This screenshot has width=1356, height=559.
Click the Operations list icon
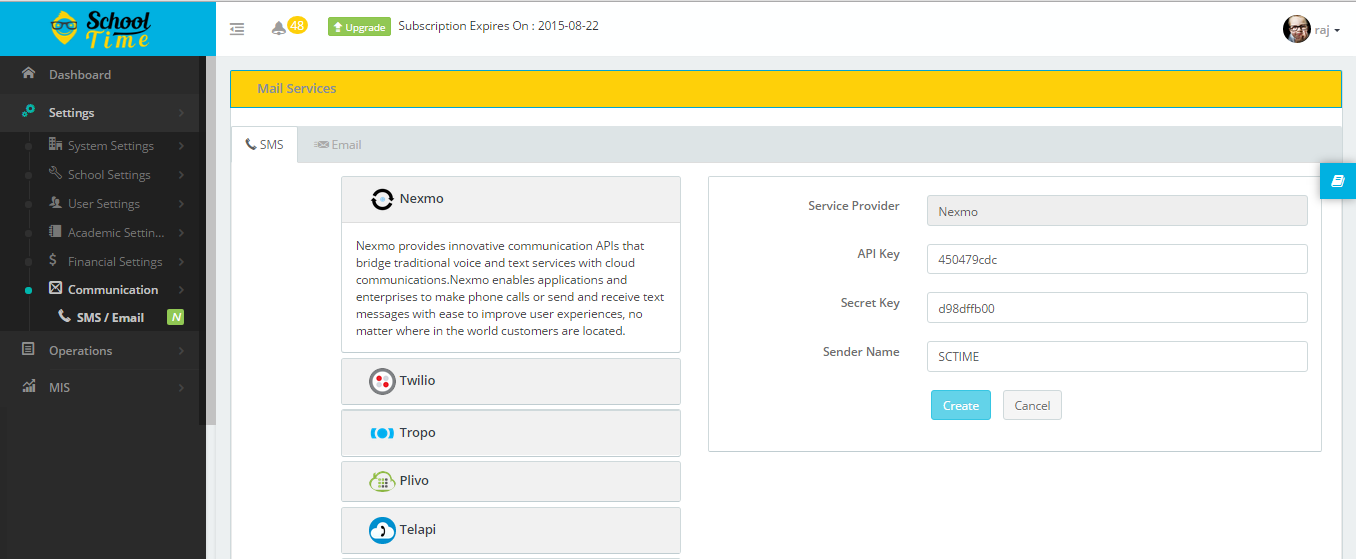coord(28,350)
